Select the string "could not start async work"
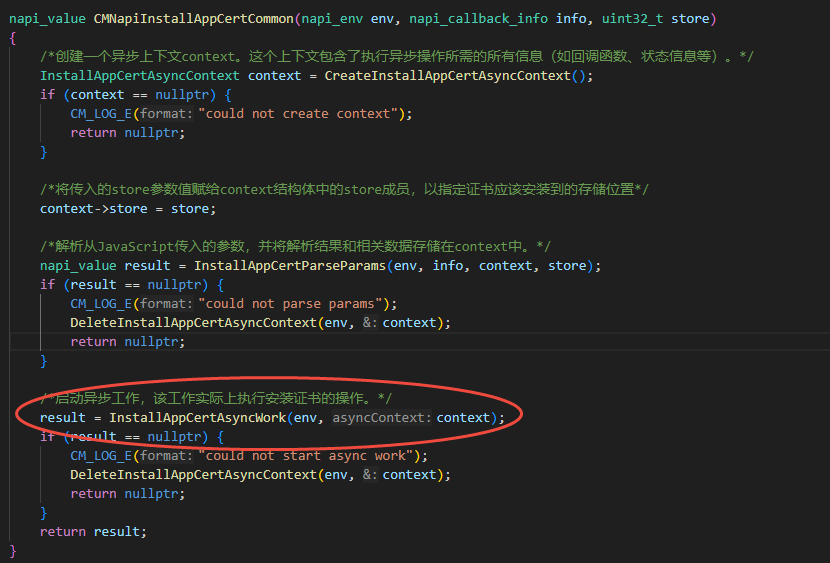The width and height of the screenshot is (830, 563). click(305, 456)
